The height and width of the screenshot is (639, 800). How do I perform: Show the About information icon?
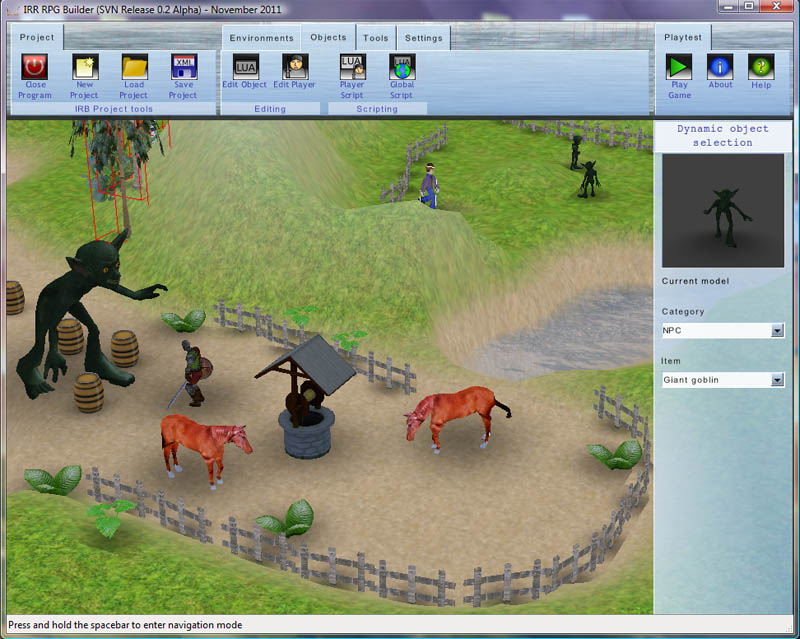(x=720, y=67)
